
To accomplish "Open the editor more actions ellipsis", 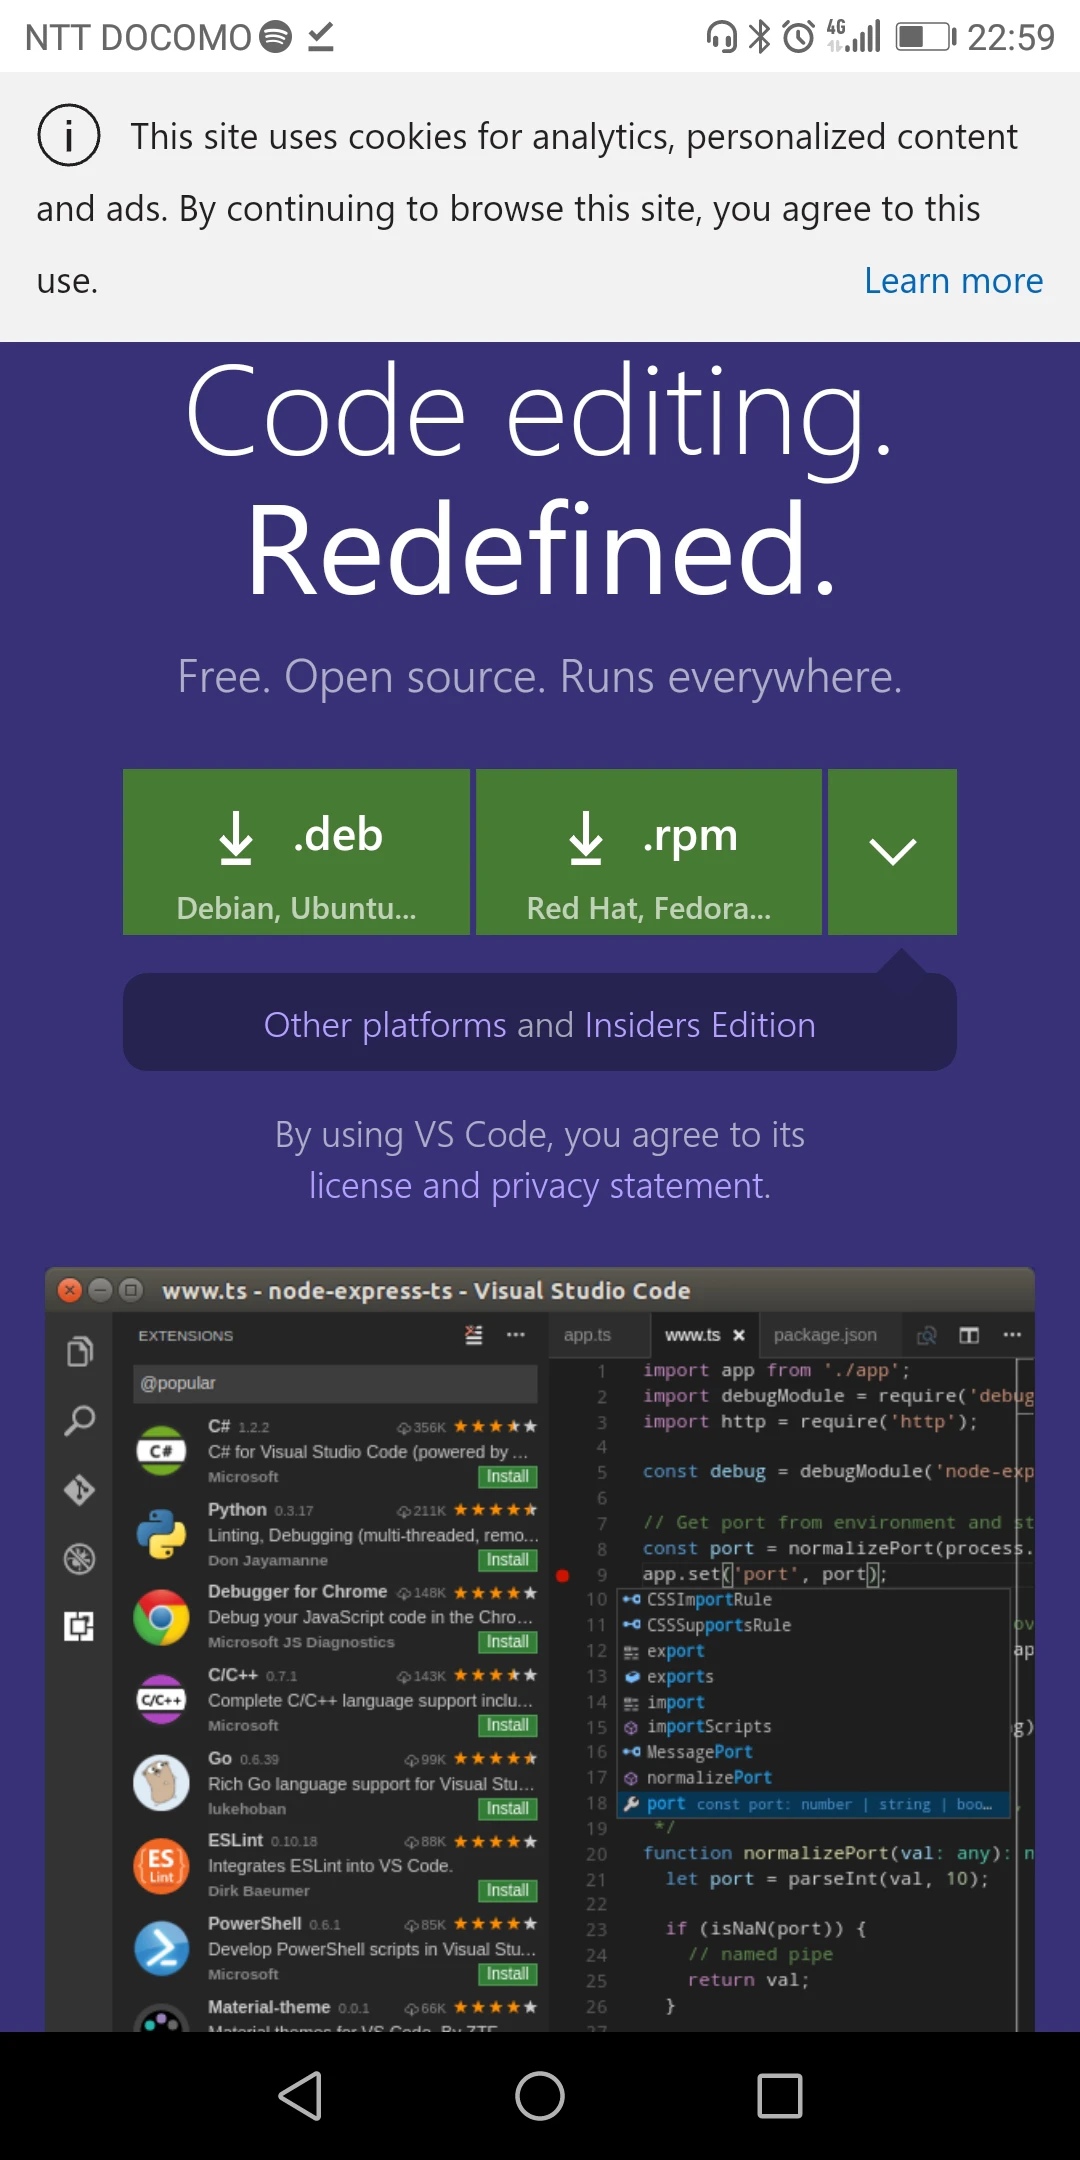I will tap(1012, 1335).
